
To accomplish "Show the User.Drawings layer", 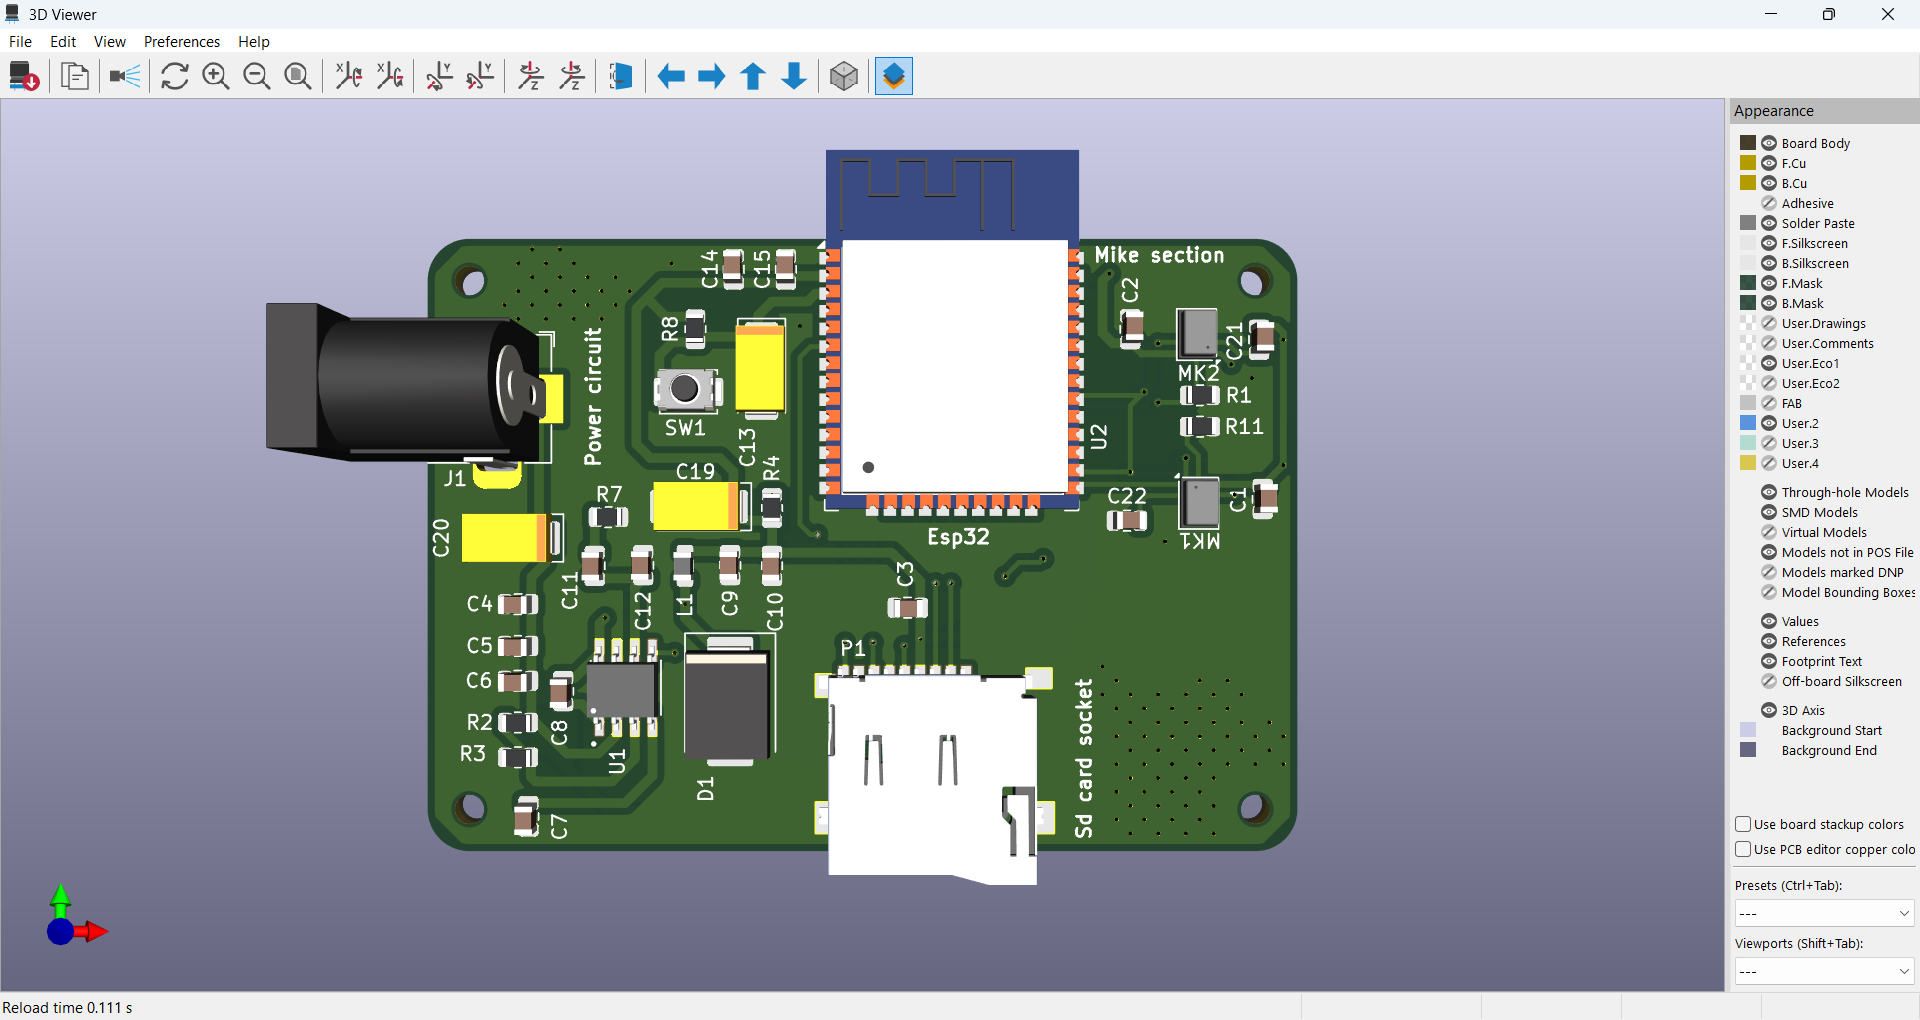I will 1769,323.
